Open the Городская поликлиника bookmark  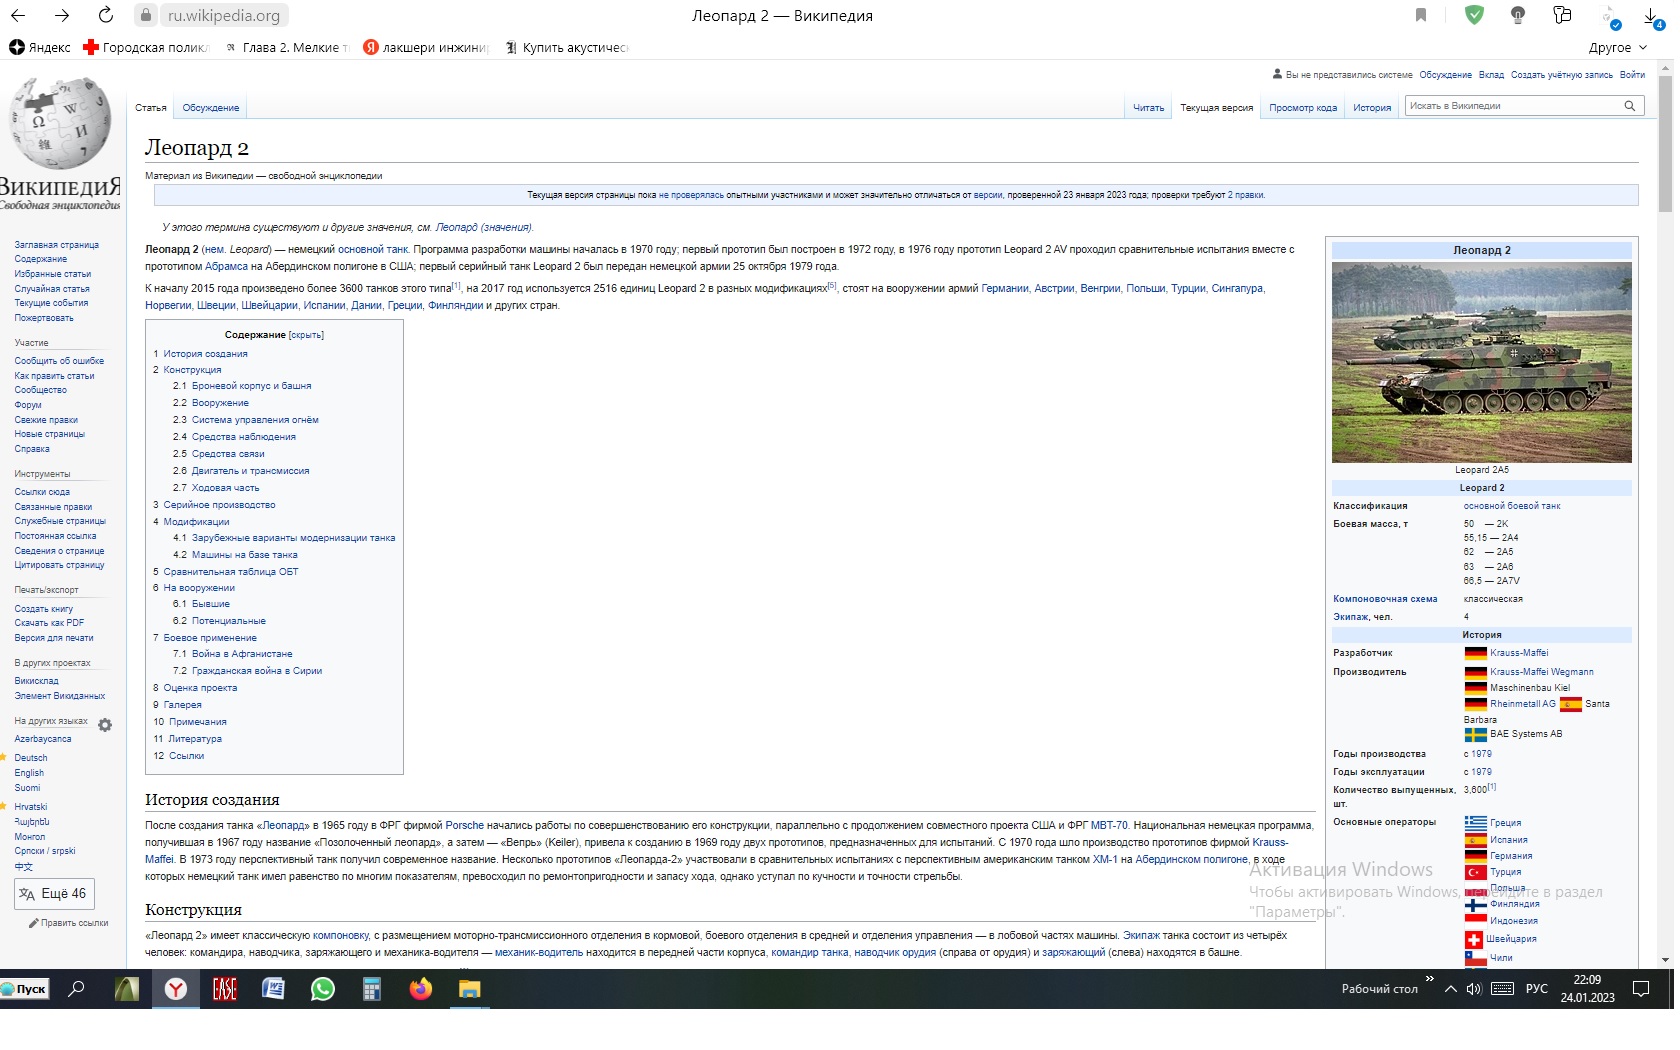[145, 47]
